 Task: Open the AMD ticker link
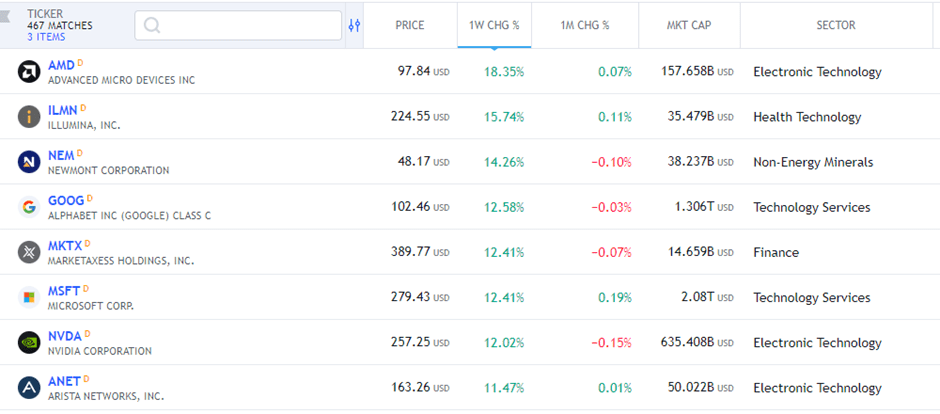(61, 65)
